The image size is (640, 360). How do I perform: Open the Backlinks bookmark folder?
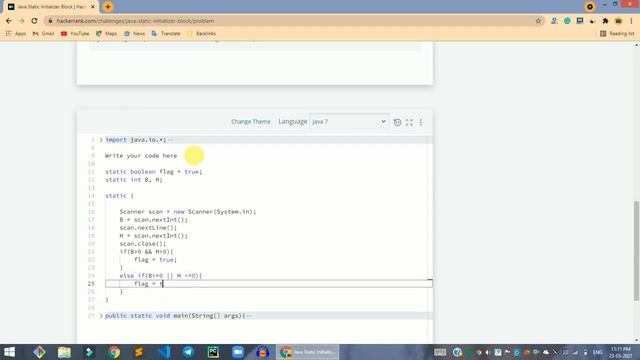click(202, 33)
